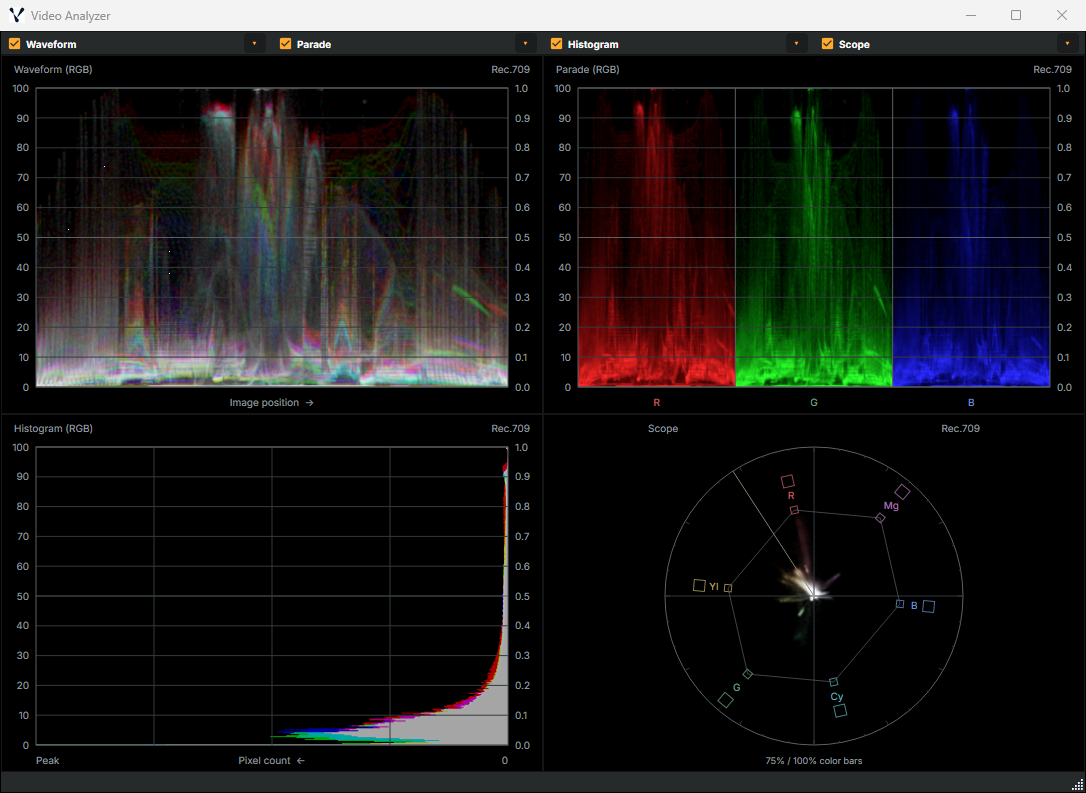Viewport: 1086px width, 793px height.
Task: Click the 'Histogram (RGB)' panel title
Action: 53,429
